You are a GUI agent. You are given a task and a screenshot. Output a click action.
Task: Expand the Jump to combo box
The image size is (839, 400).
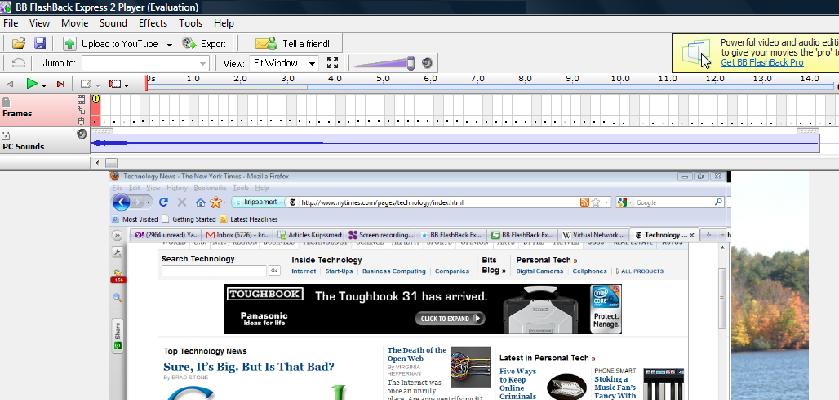pyautogui.click(x=203, y=64)
